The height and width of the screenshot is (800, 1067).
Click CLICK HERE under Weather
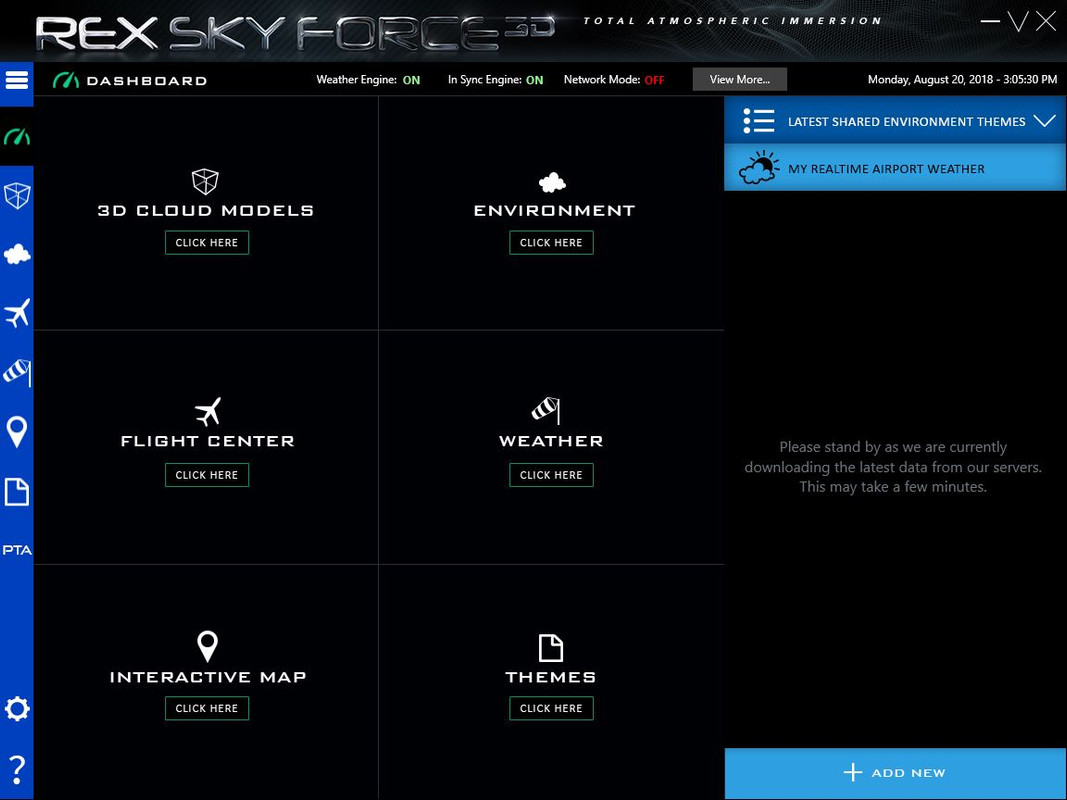tap(551, 475)
